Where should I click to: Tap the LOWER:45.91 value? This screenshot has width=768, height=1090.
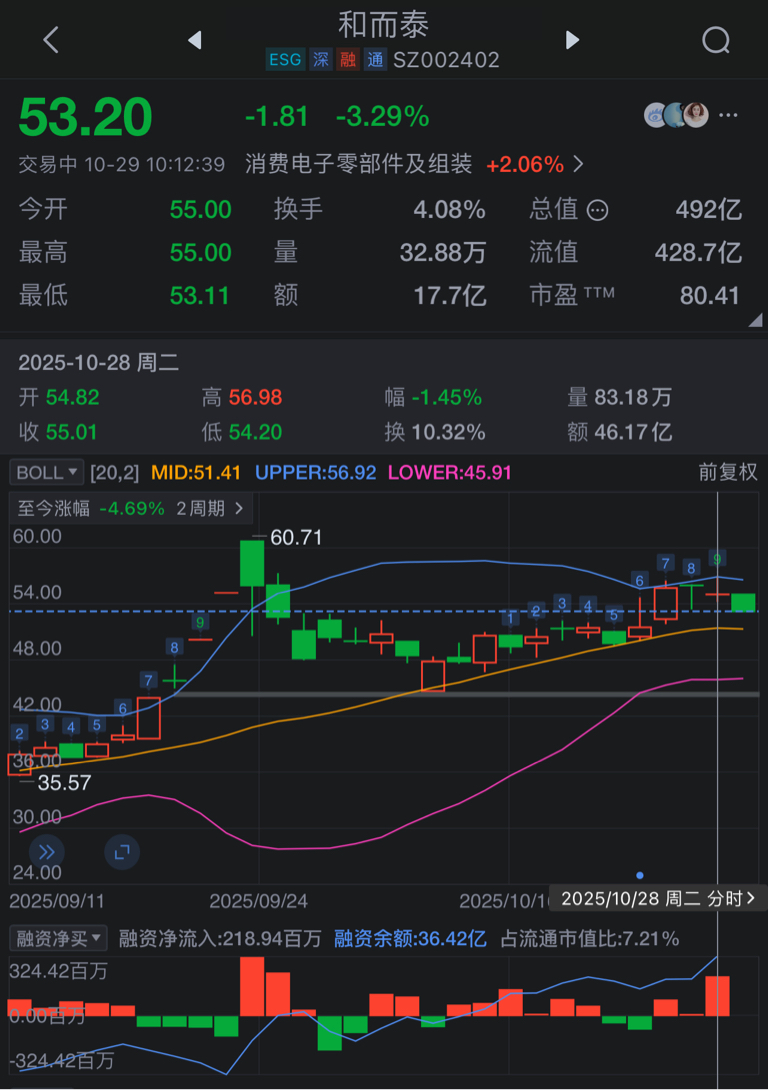point(450,473)
